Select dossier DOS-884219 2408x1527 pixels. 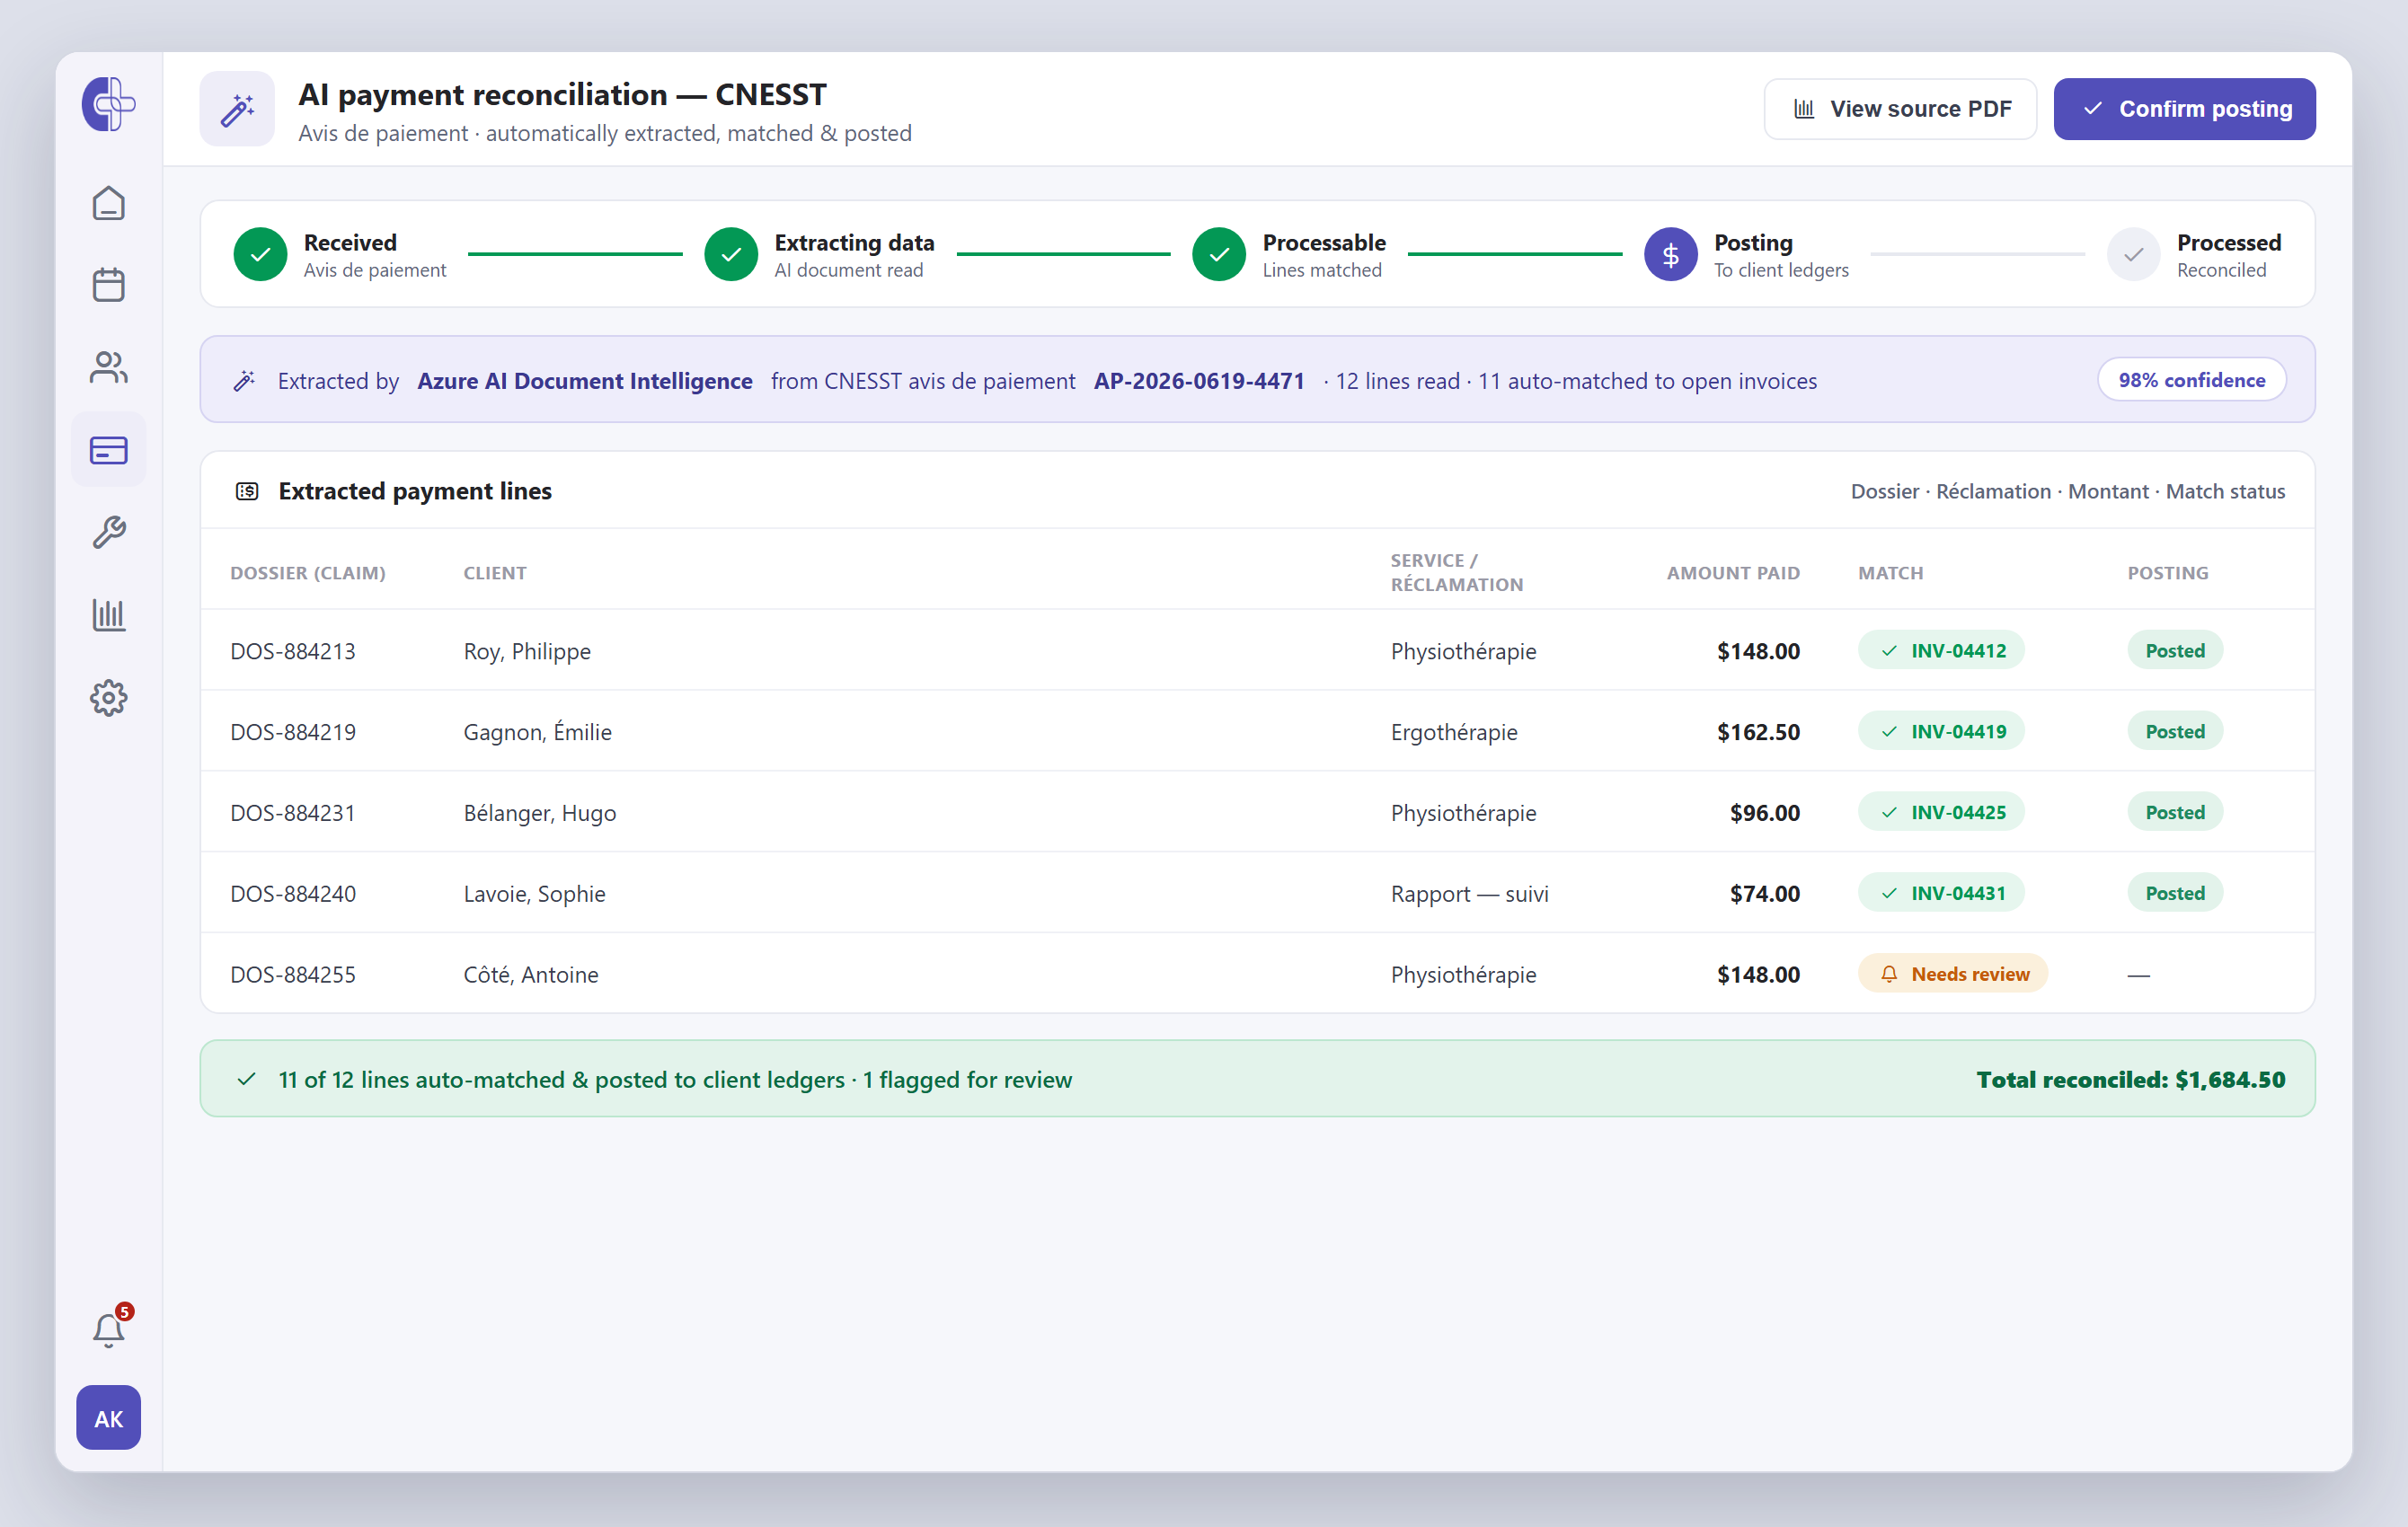click(293, 732)
